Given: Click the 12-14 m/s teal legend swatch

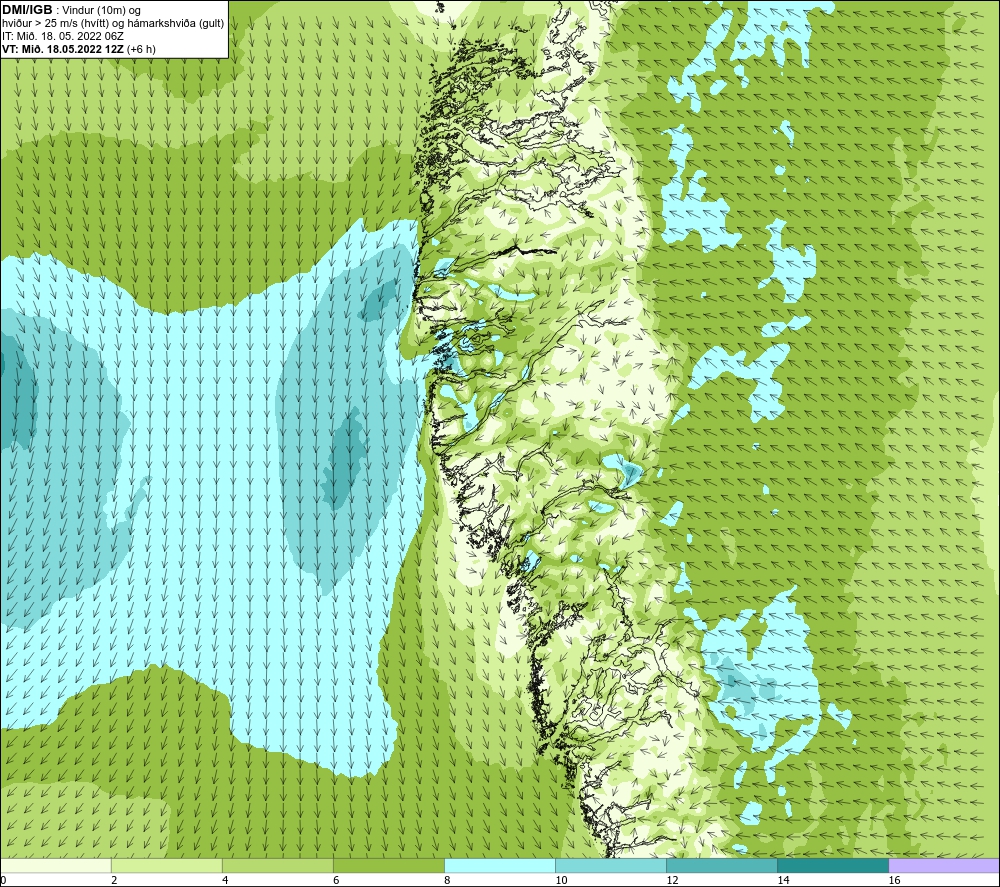Looking at the screenshot, I should (x=722, y=866).
